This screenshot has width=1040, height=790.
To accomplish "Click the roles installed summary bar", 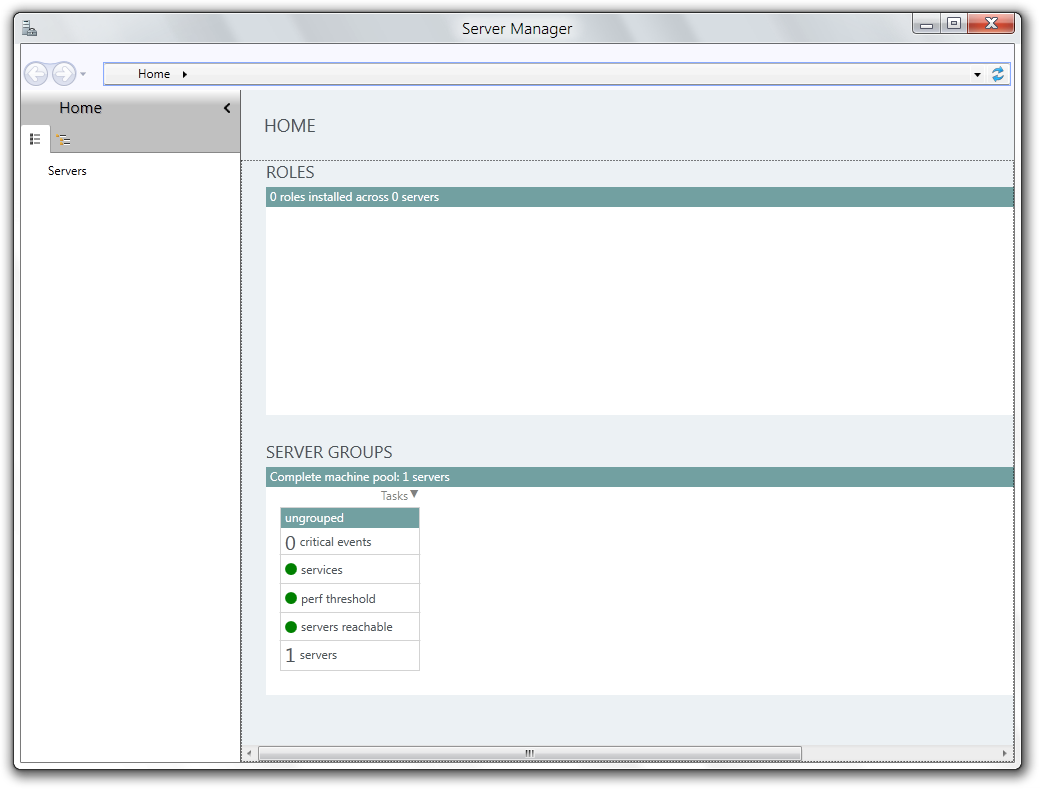I will [x=639, y=197].
